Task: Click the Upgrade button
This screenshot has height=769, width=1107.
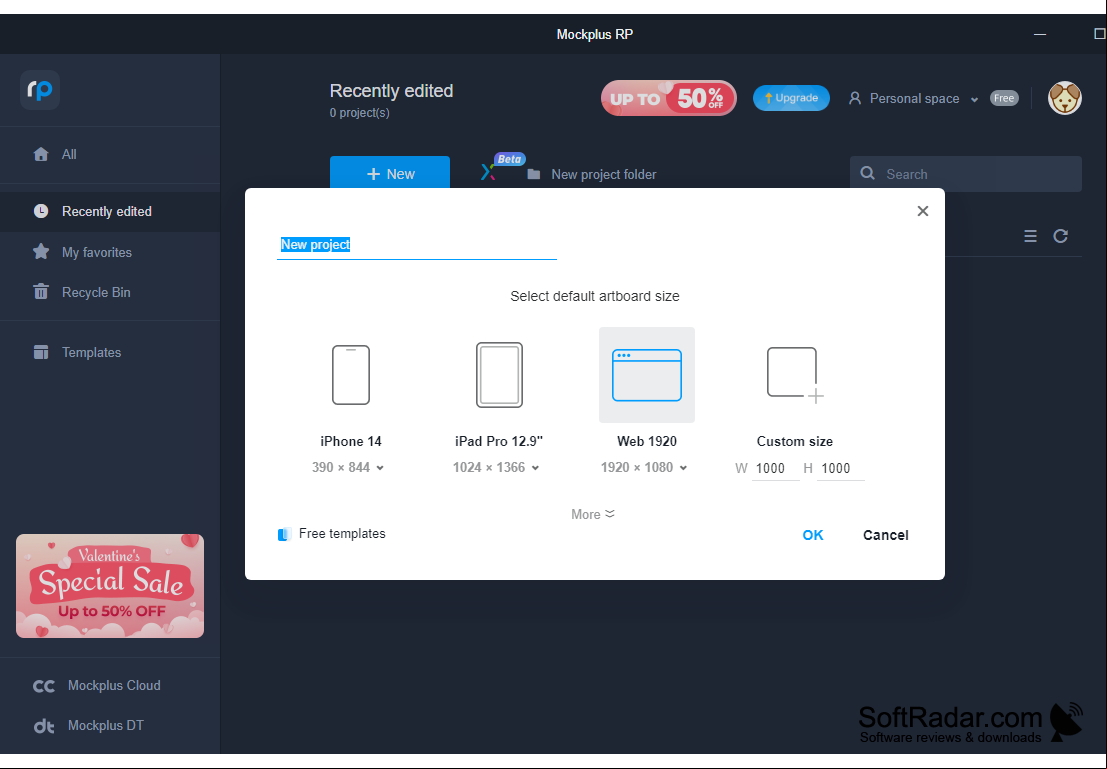Action: pyautogui.click(x=791, y=98)
